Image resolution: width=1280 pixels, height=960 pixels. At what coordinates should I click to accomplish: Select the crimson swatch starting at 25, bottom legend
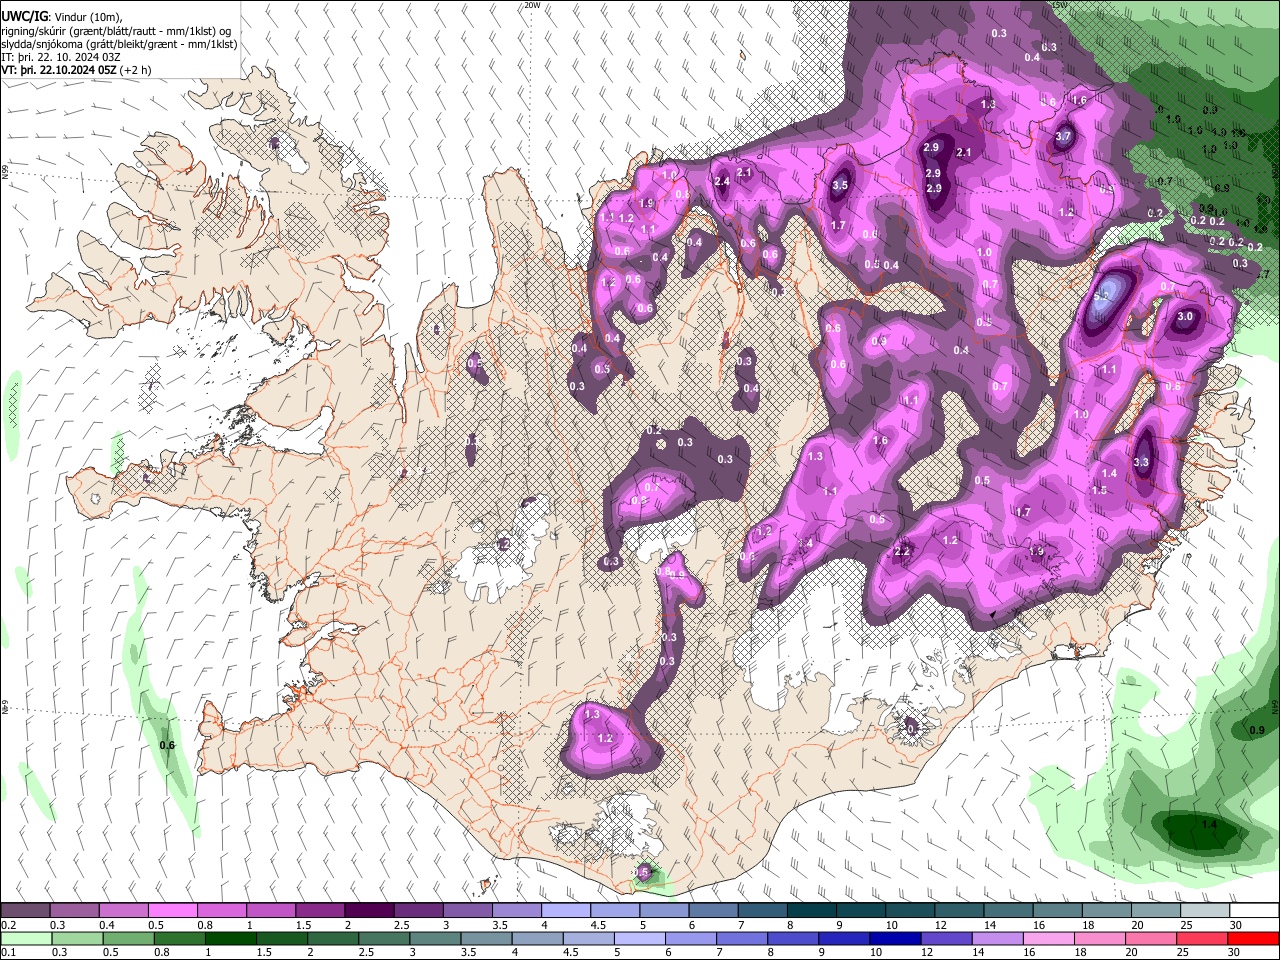[x=1203, y=939]
